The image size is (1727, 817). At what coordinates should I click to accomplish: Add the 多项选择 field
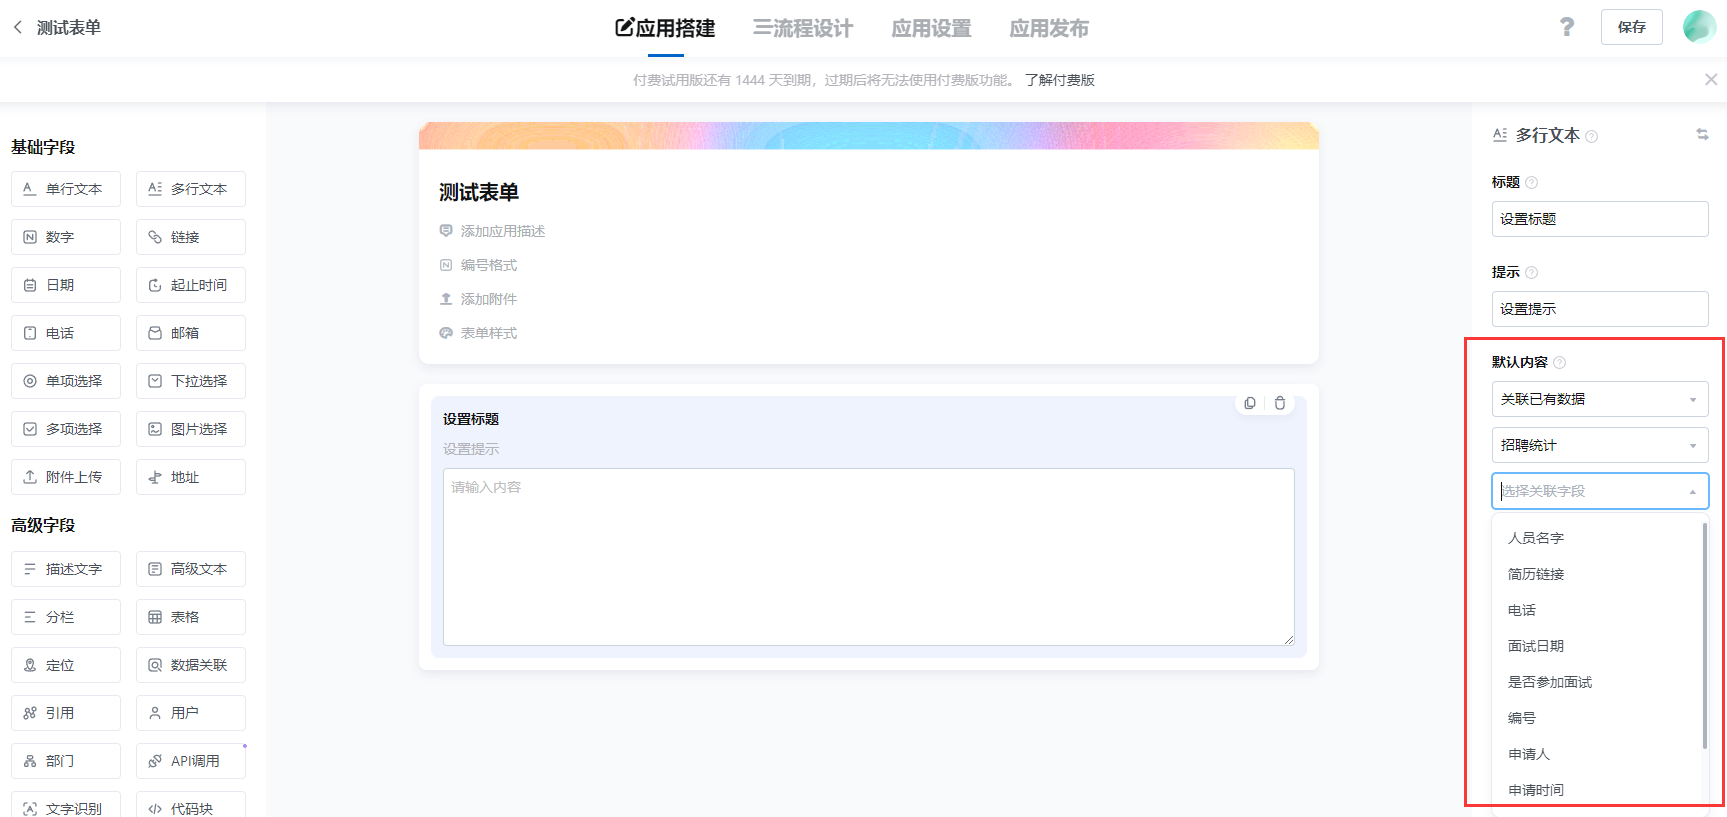66,429
